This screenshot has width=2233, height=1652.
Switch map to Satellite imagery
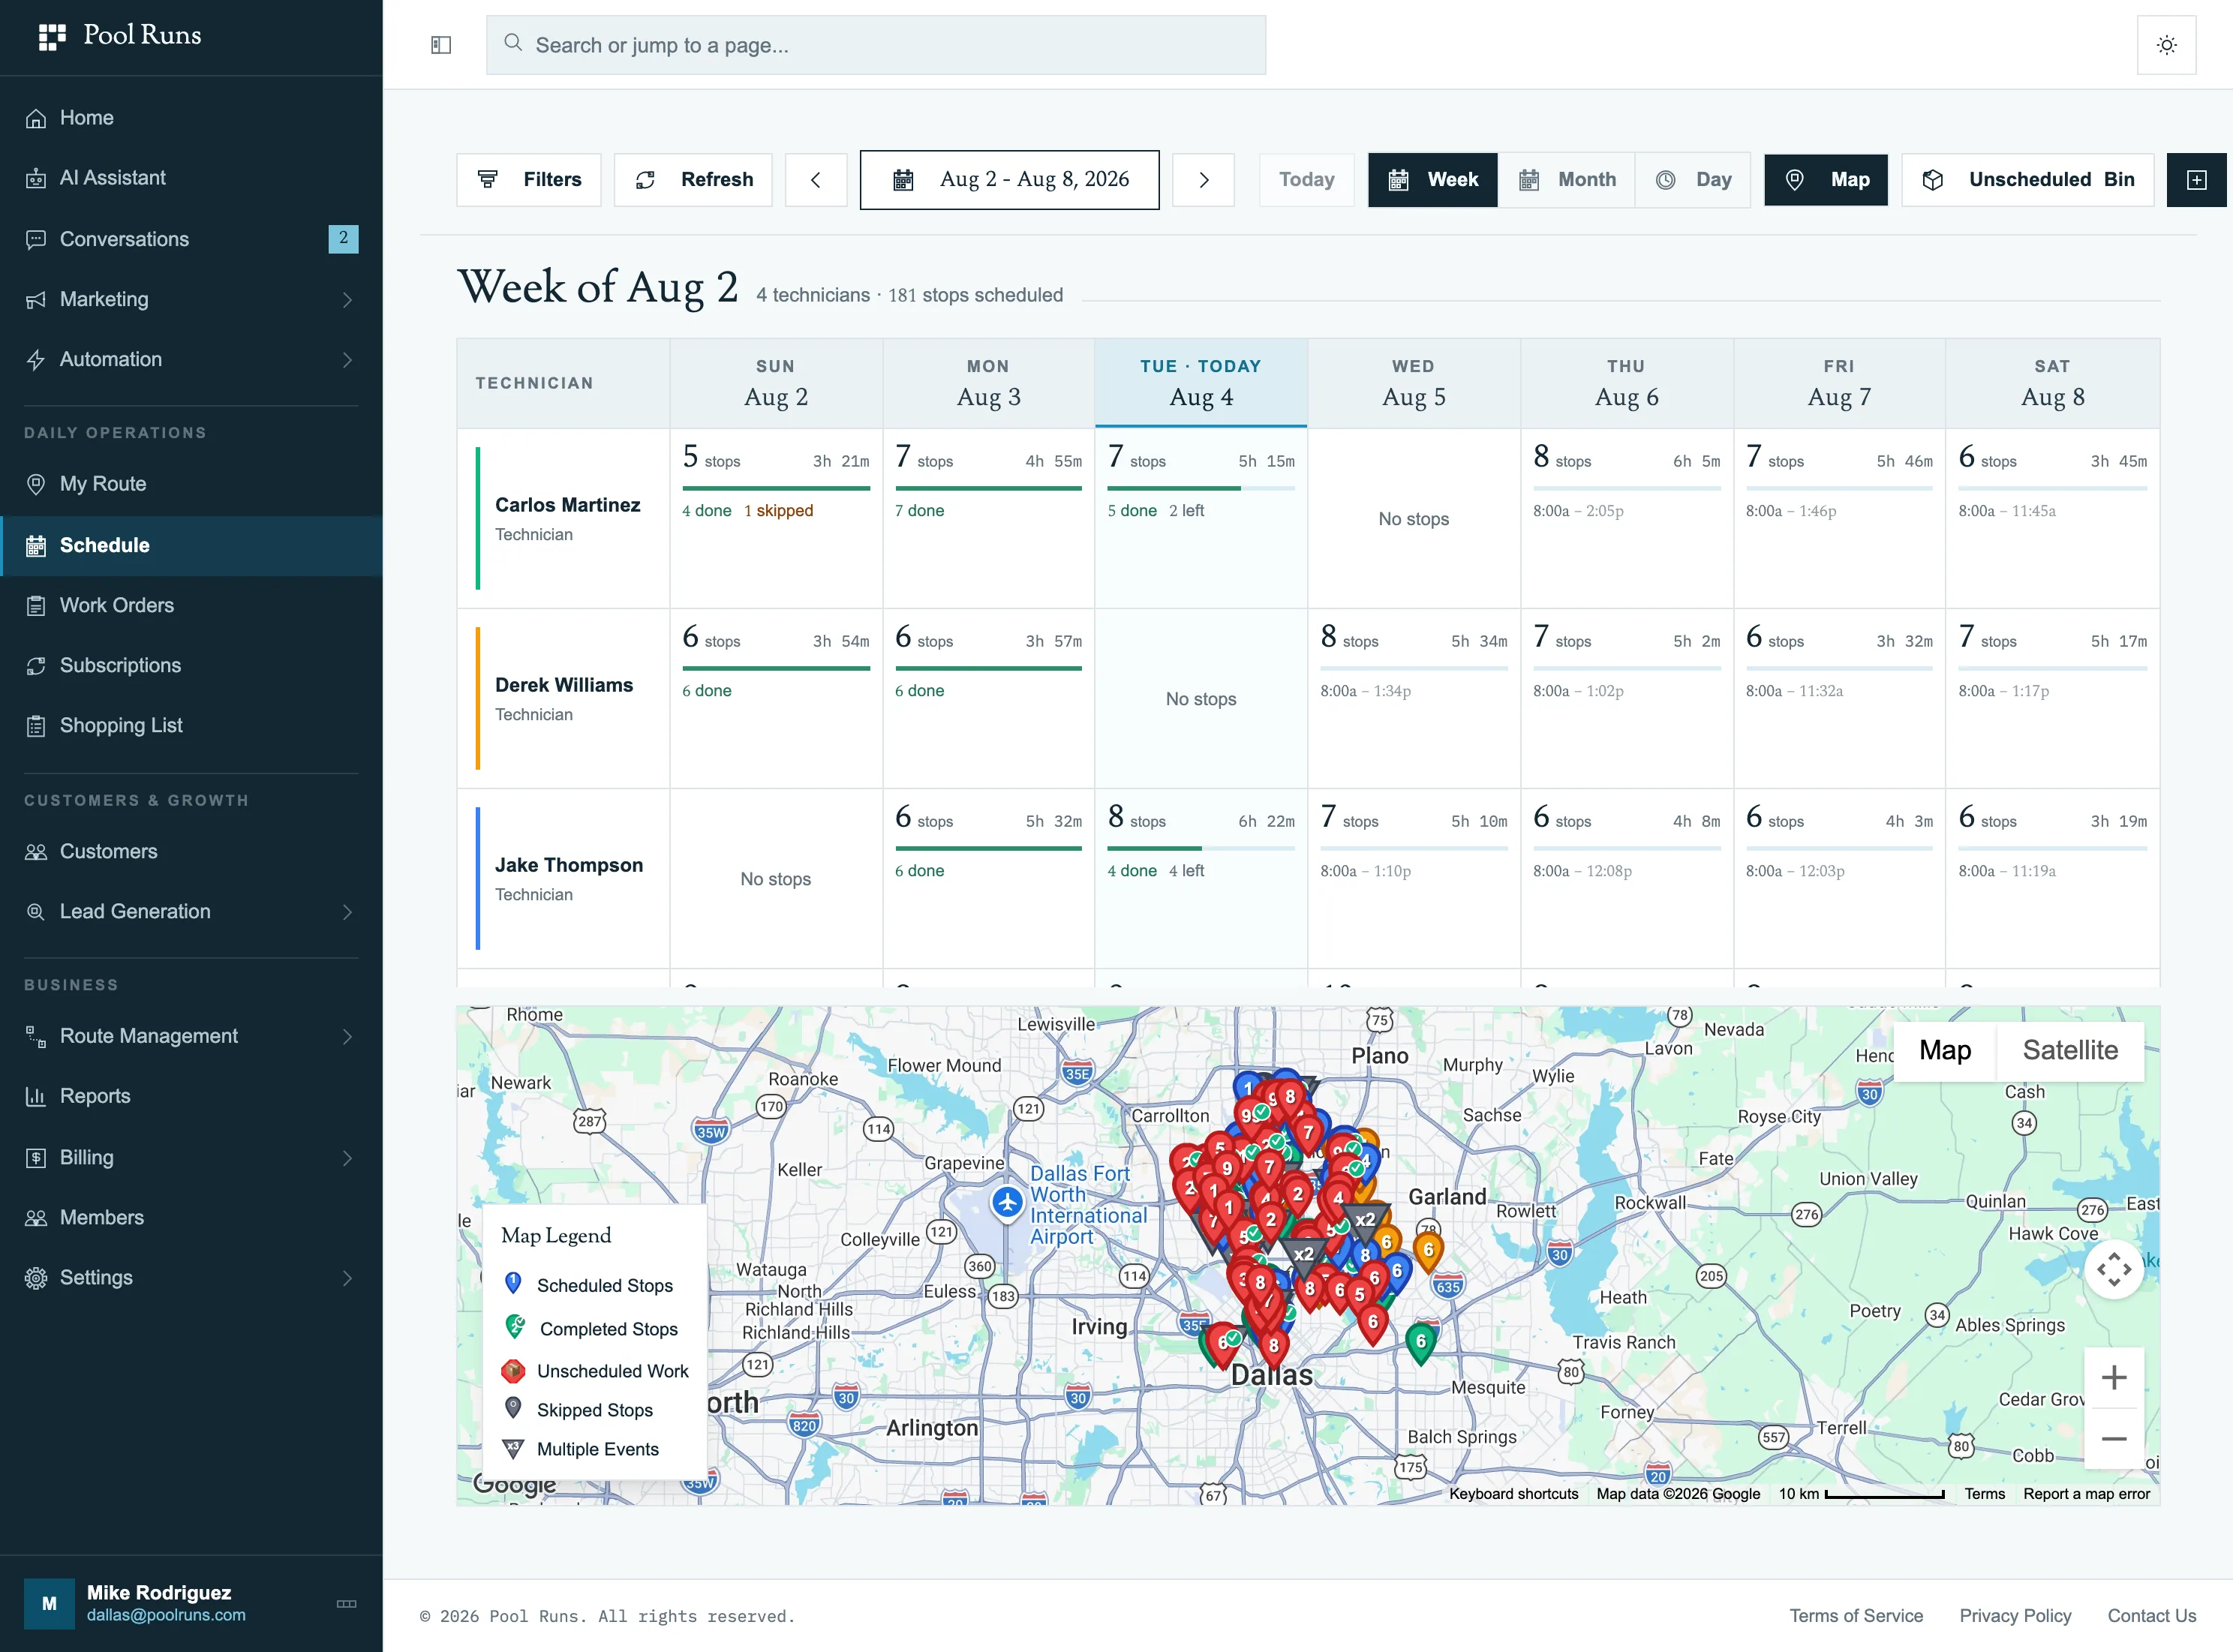click(2070, 1050)
